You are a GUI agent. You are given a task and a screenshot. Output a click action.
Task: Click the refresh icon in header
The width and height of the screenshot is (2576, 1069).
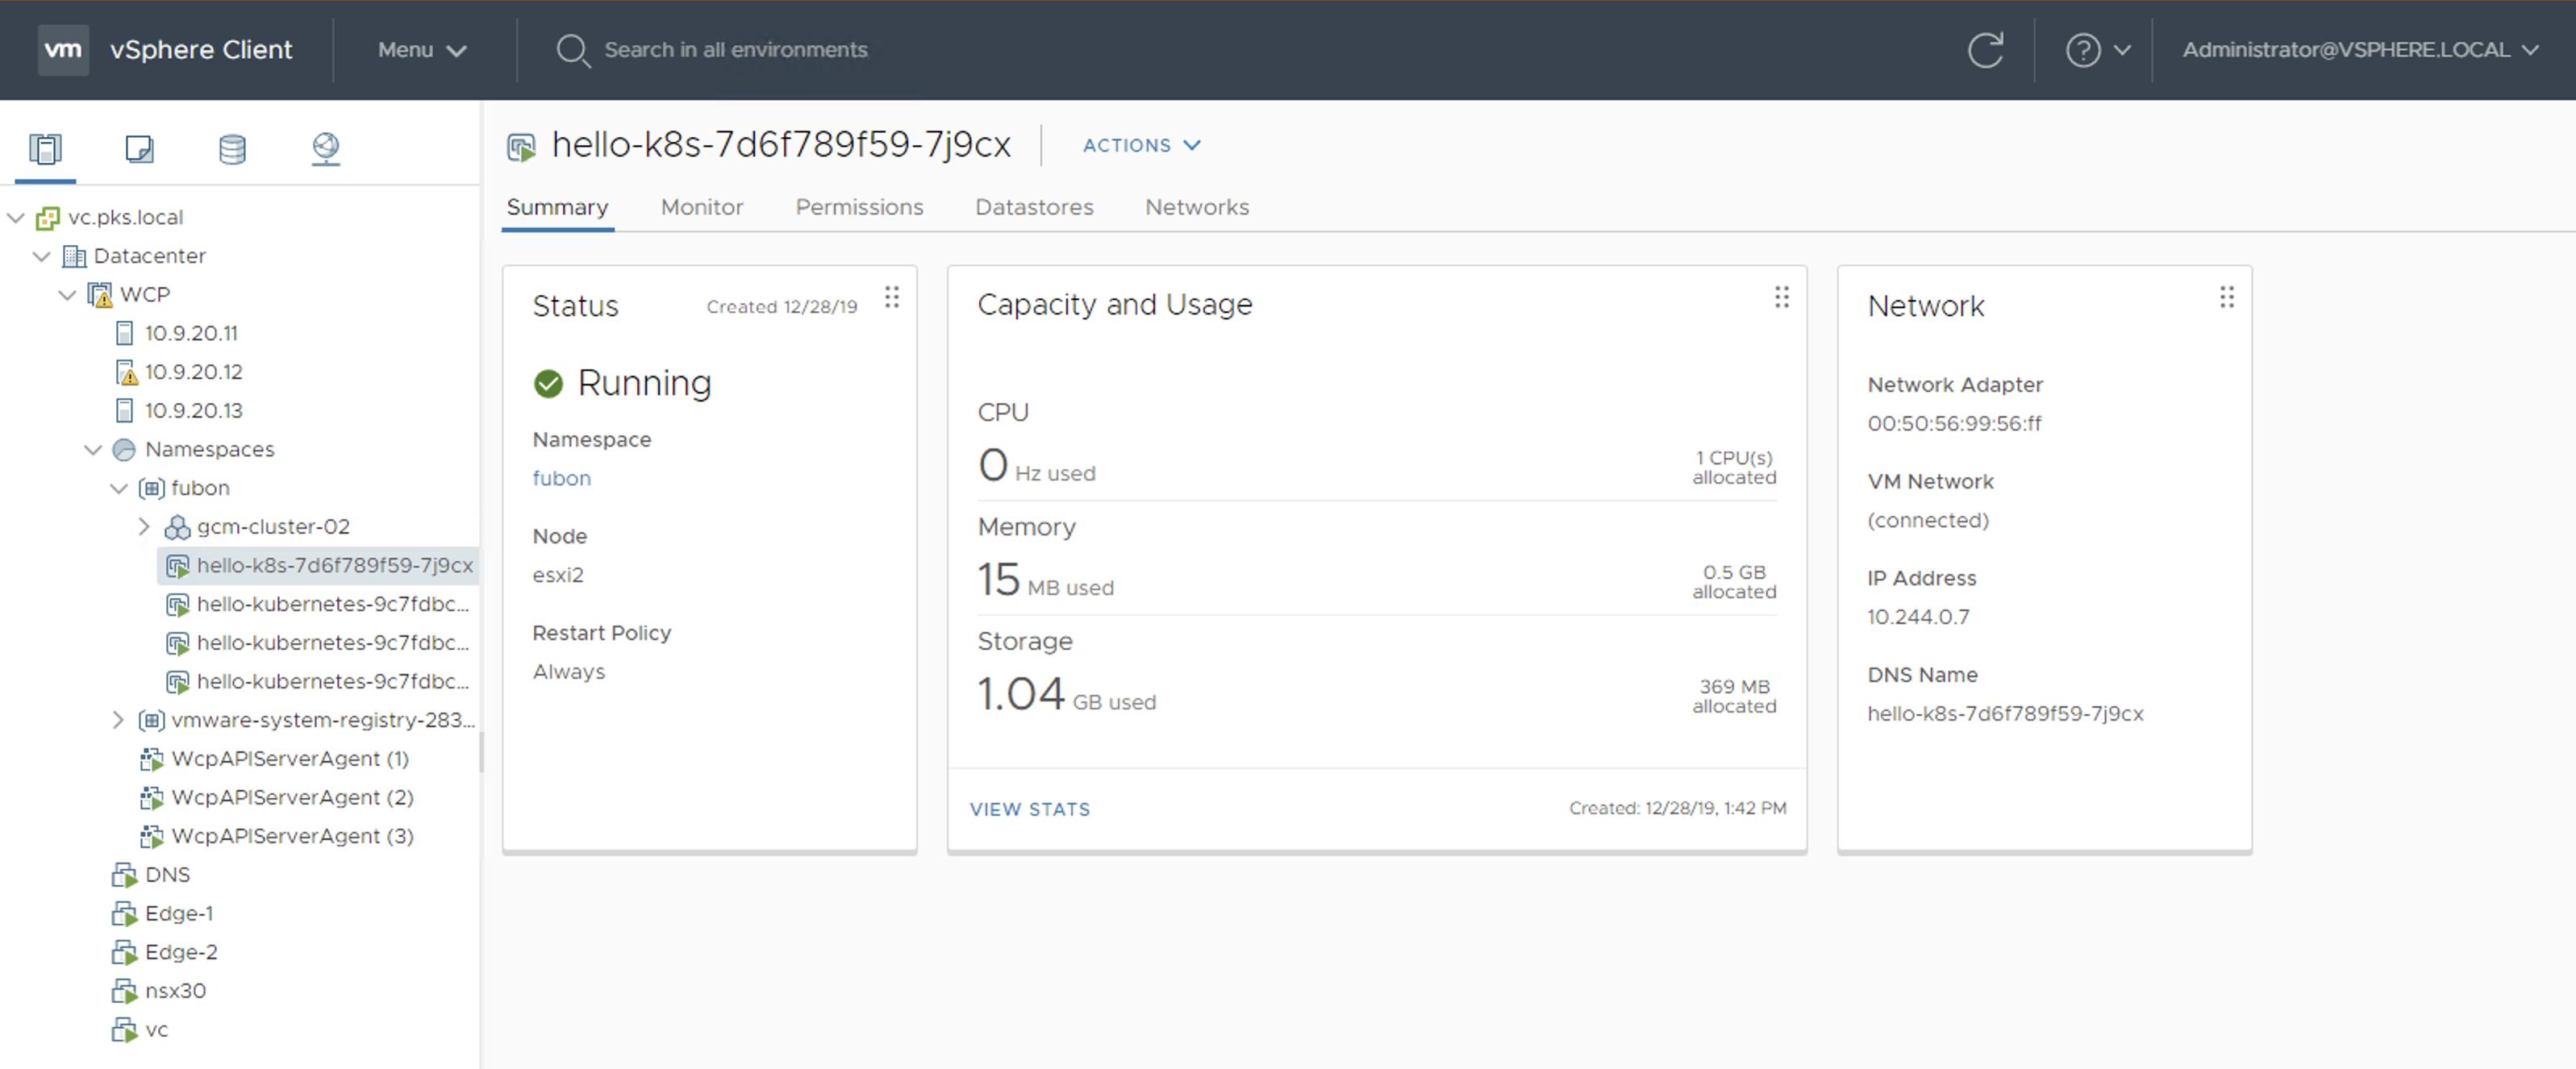pos(1985,49)
